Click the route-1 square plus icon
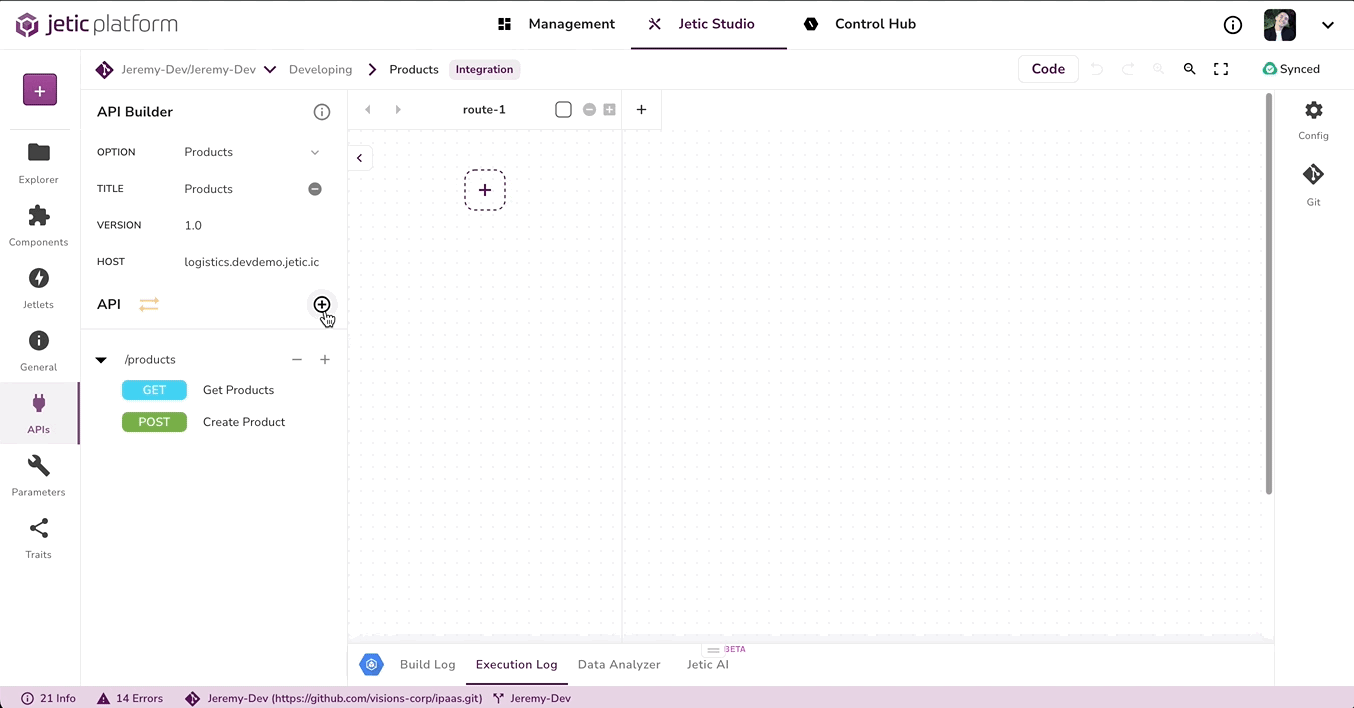Screen dimensions: 1354x708 (x=609, y=110)
